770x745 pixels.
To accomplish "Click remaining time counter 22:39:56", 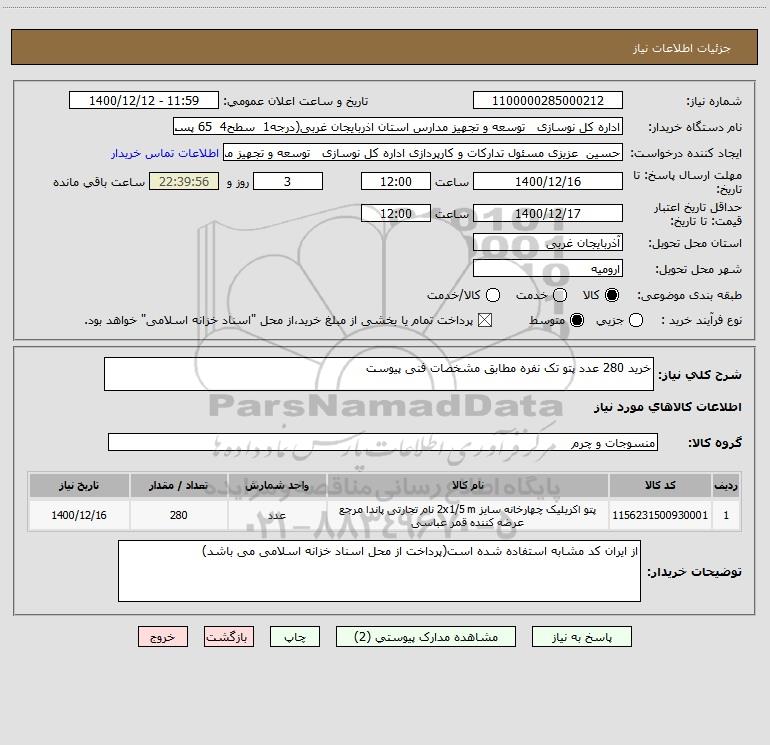I will [x=184, y=181].
